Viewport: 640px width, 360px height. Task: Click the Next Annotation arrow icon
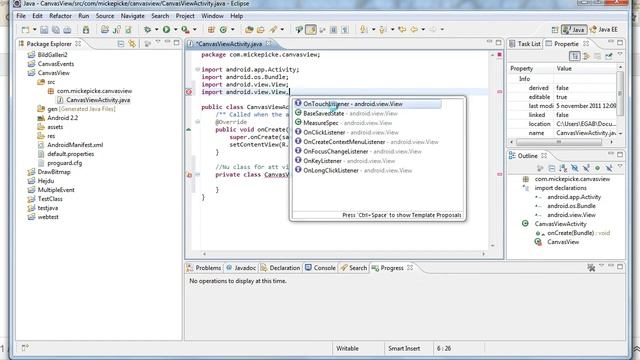[x=363, y=29]
